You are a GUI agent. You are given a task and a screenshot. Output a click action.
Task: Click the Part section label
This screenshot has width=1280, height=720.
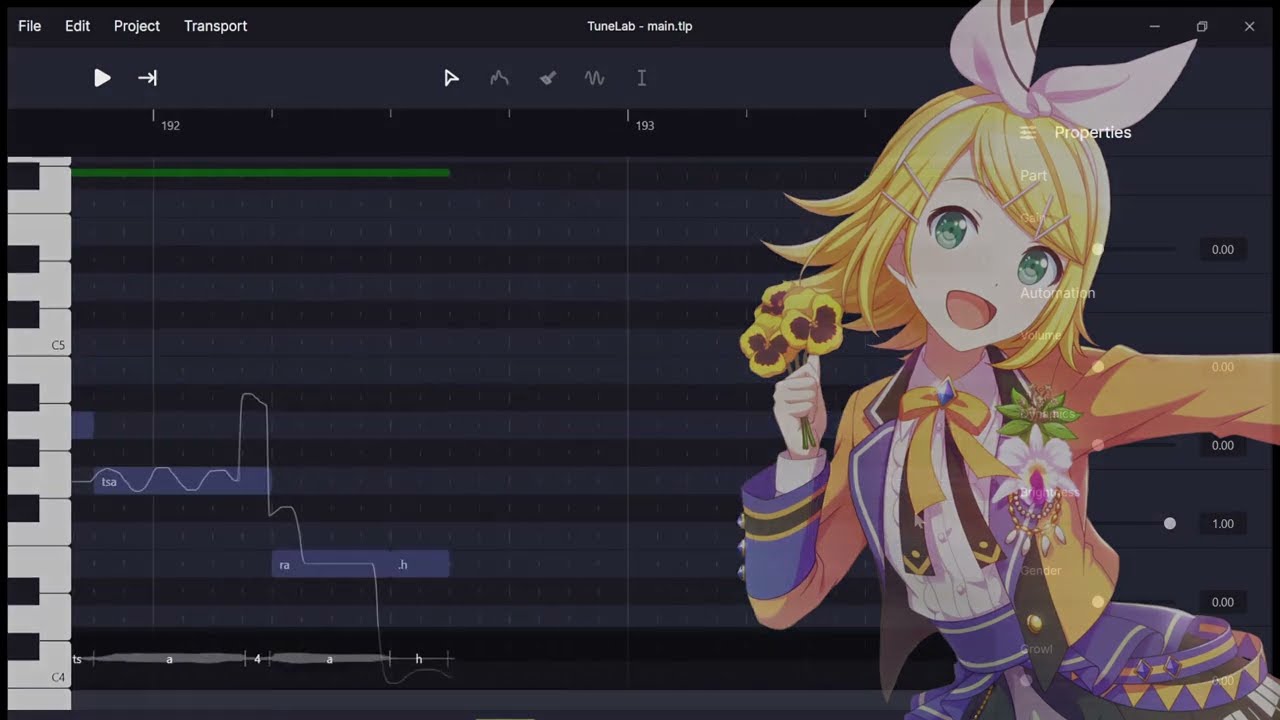click(x=1033, y=175)
